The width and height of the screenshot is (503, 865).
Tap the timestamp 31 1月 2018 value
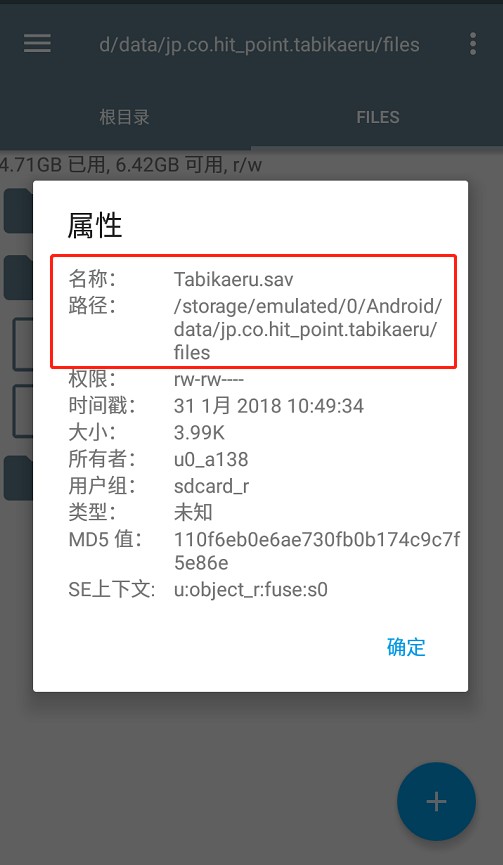[269, 406]
